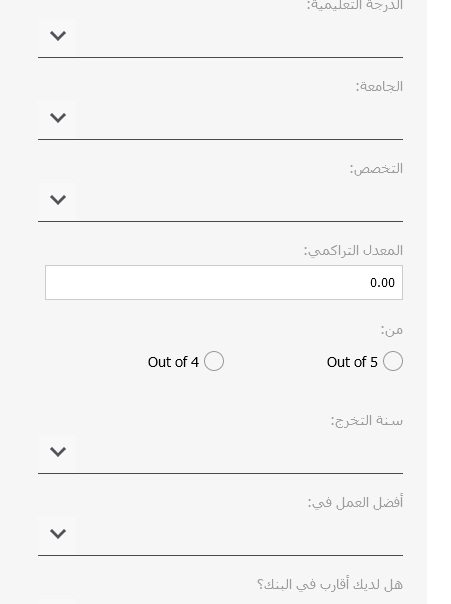
Task: Click the "Out of 5" label text
Action: click(x=352, y=362)
